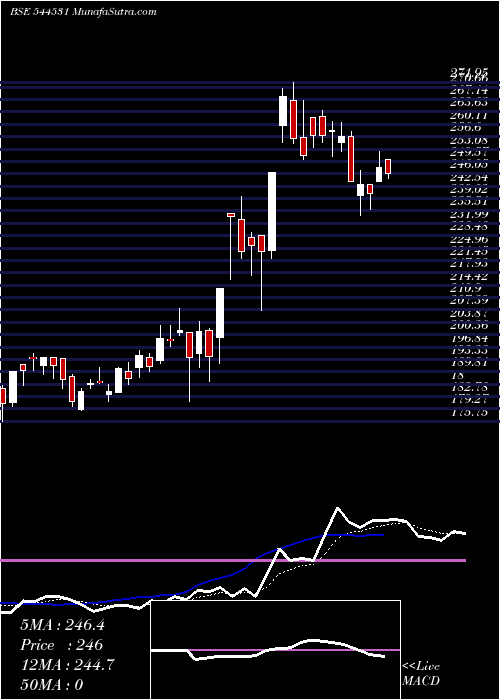
Task: Click the 224.96 price axis label
Action: pyautogui.click(x=469, y=240)
